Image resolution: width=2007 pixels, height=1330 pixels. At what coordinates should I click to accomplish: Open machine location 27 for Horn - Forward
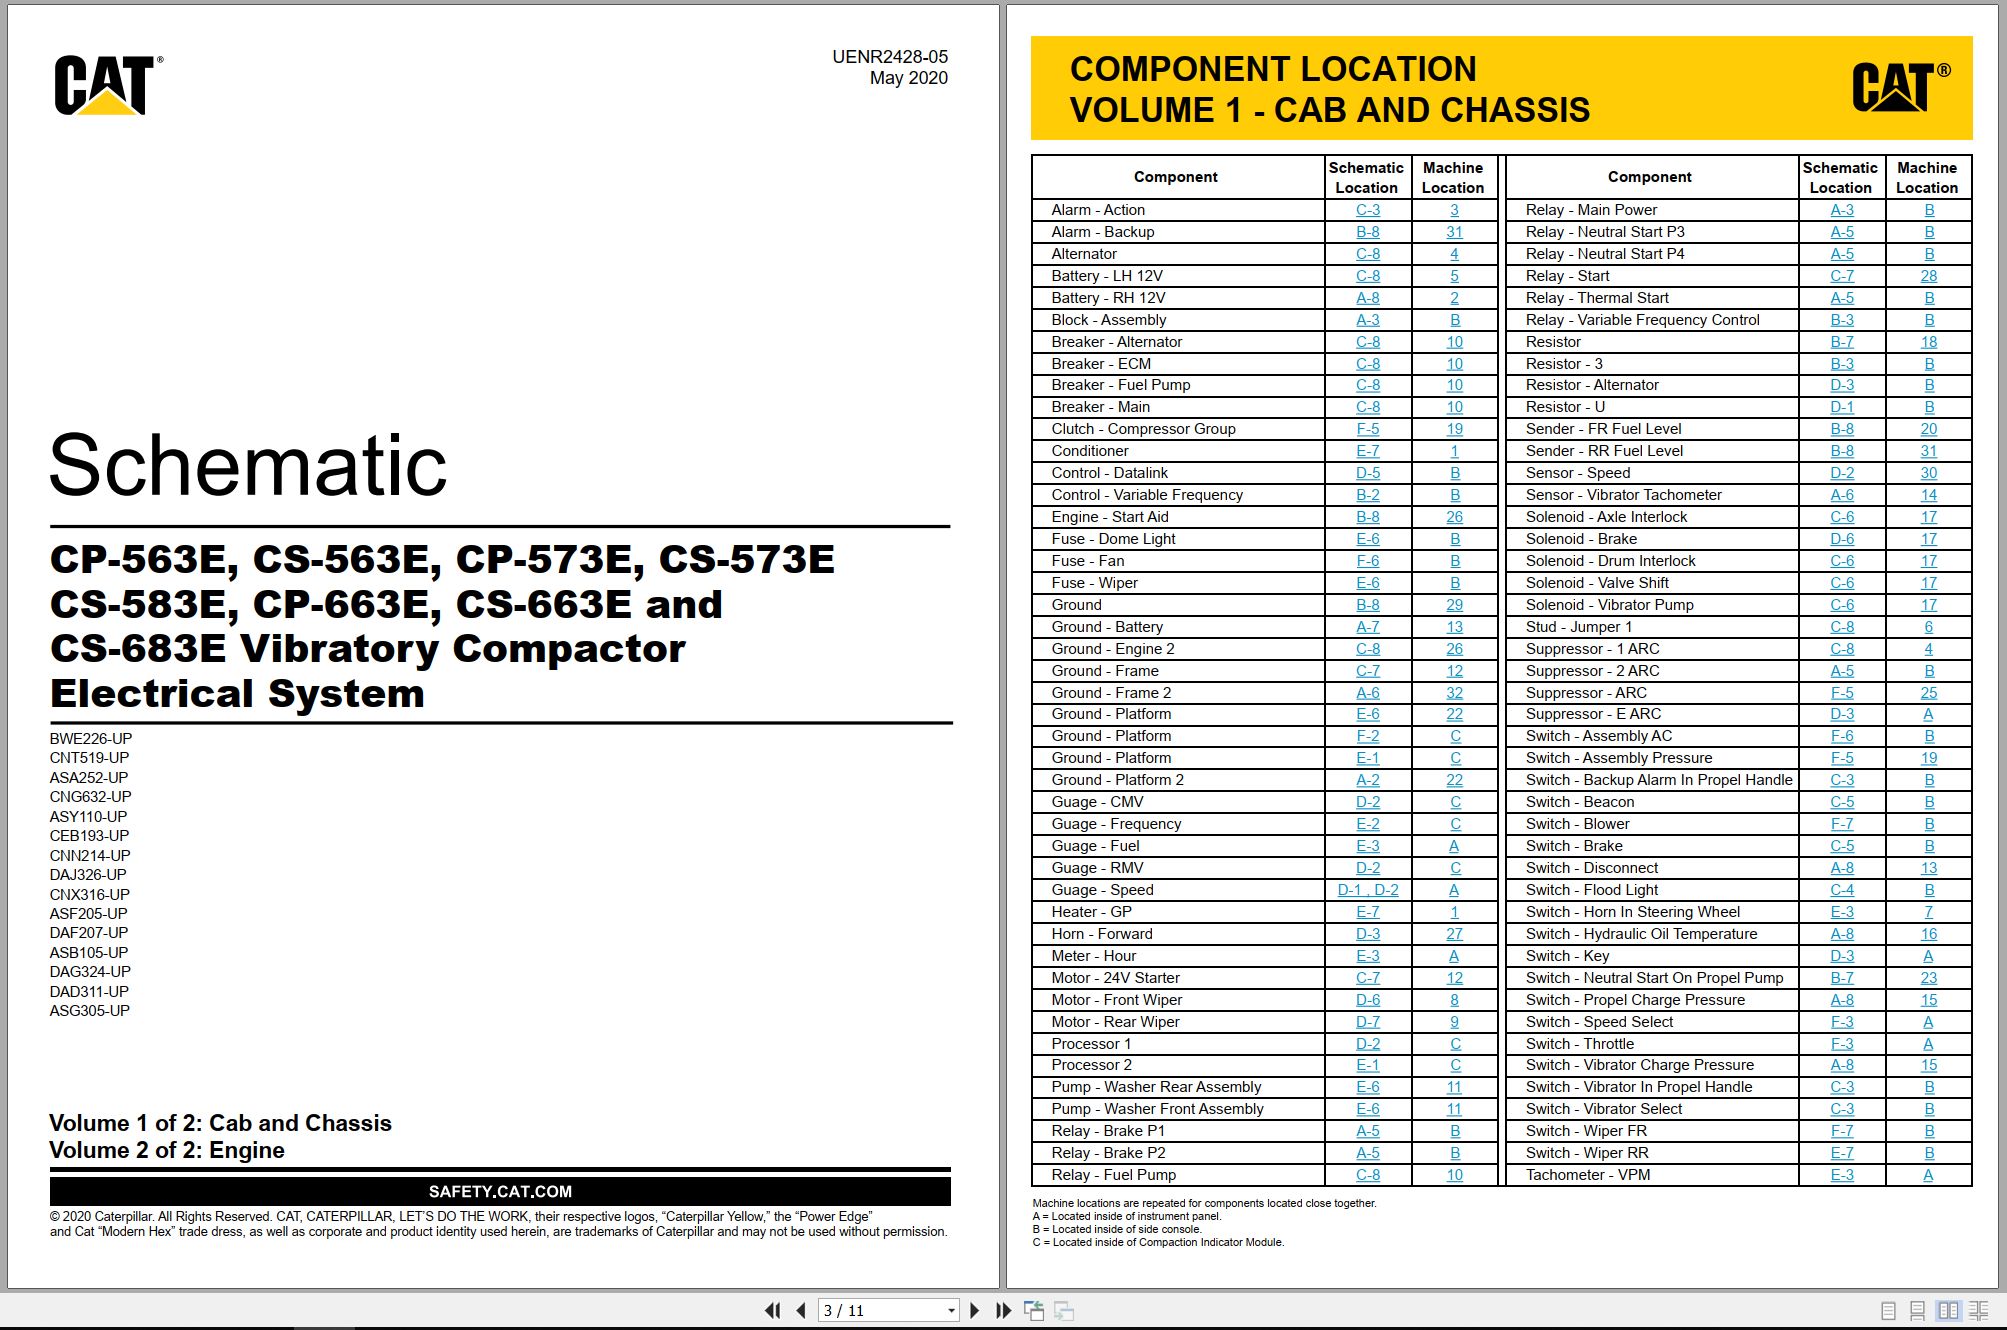point(1454,934)
